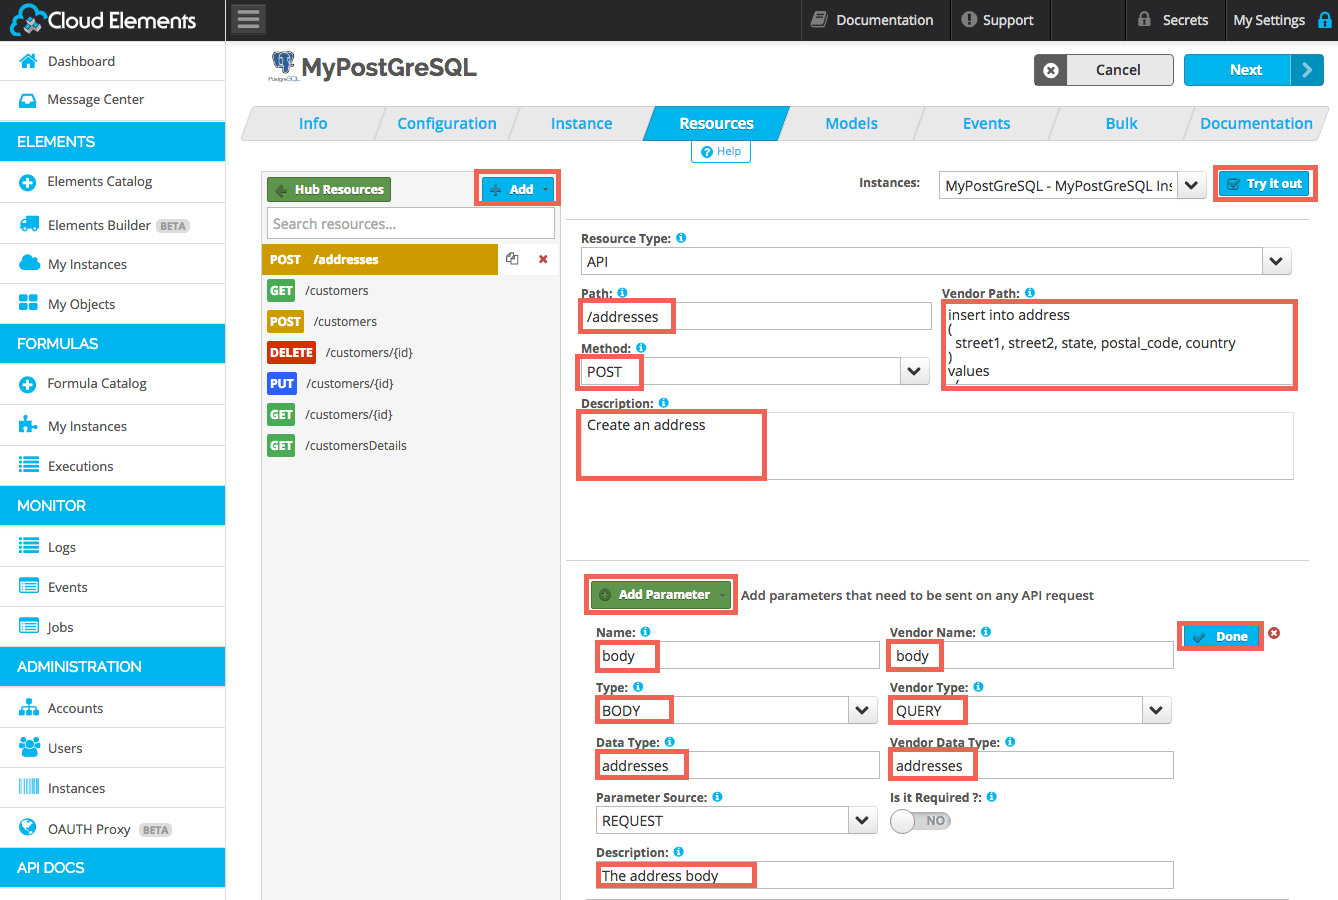The image size is (1338, 900).
Task: Focus the Search resources field
Action: [411, 224]
